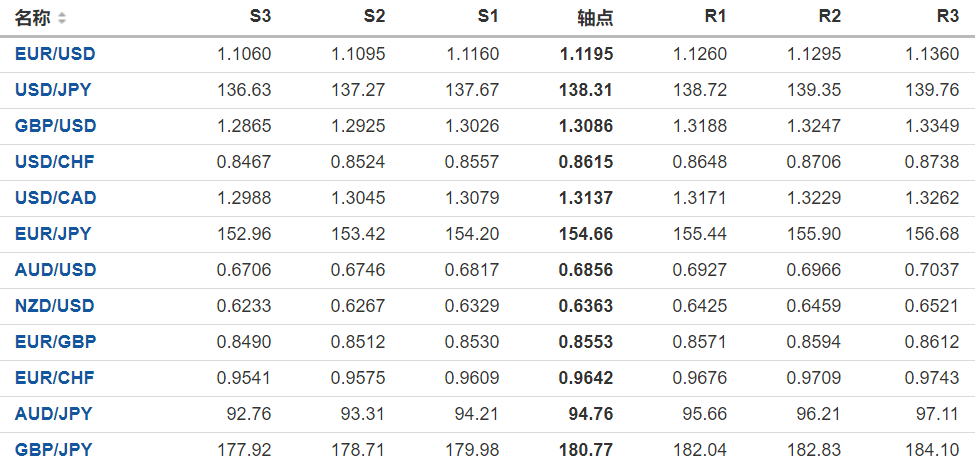Image resolution: width=975 pixels, height=468 pixels.
Task: Open the USD/JPY pair link
Action: tap(53, 90)
